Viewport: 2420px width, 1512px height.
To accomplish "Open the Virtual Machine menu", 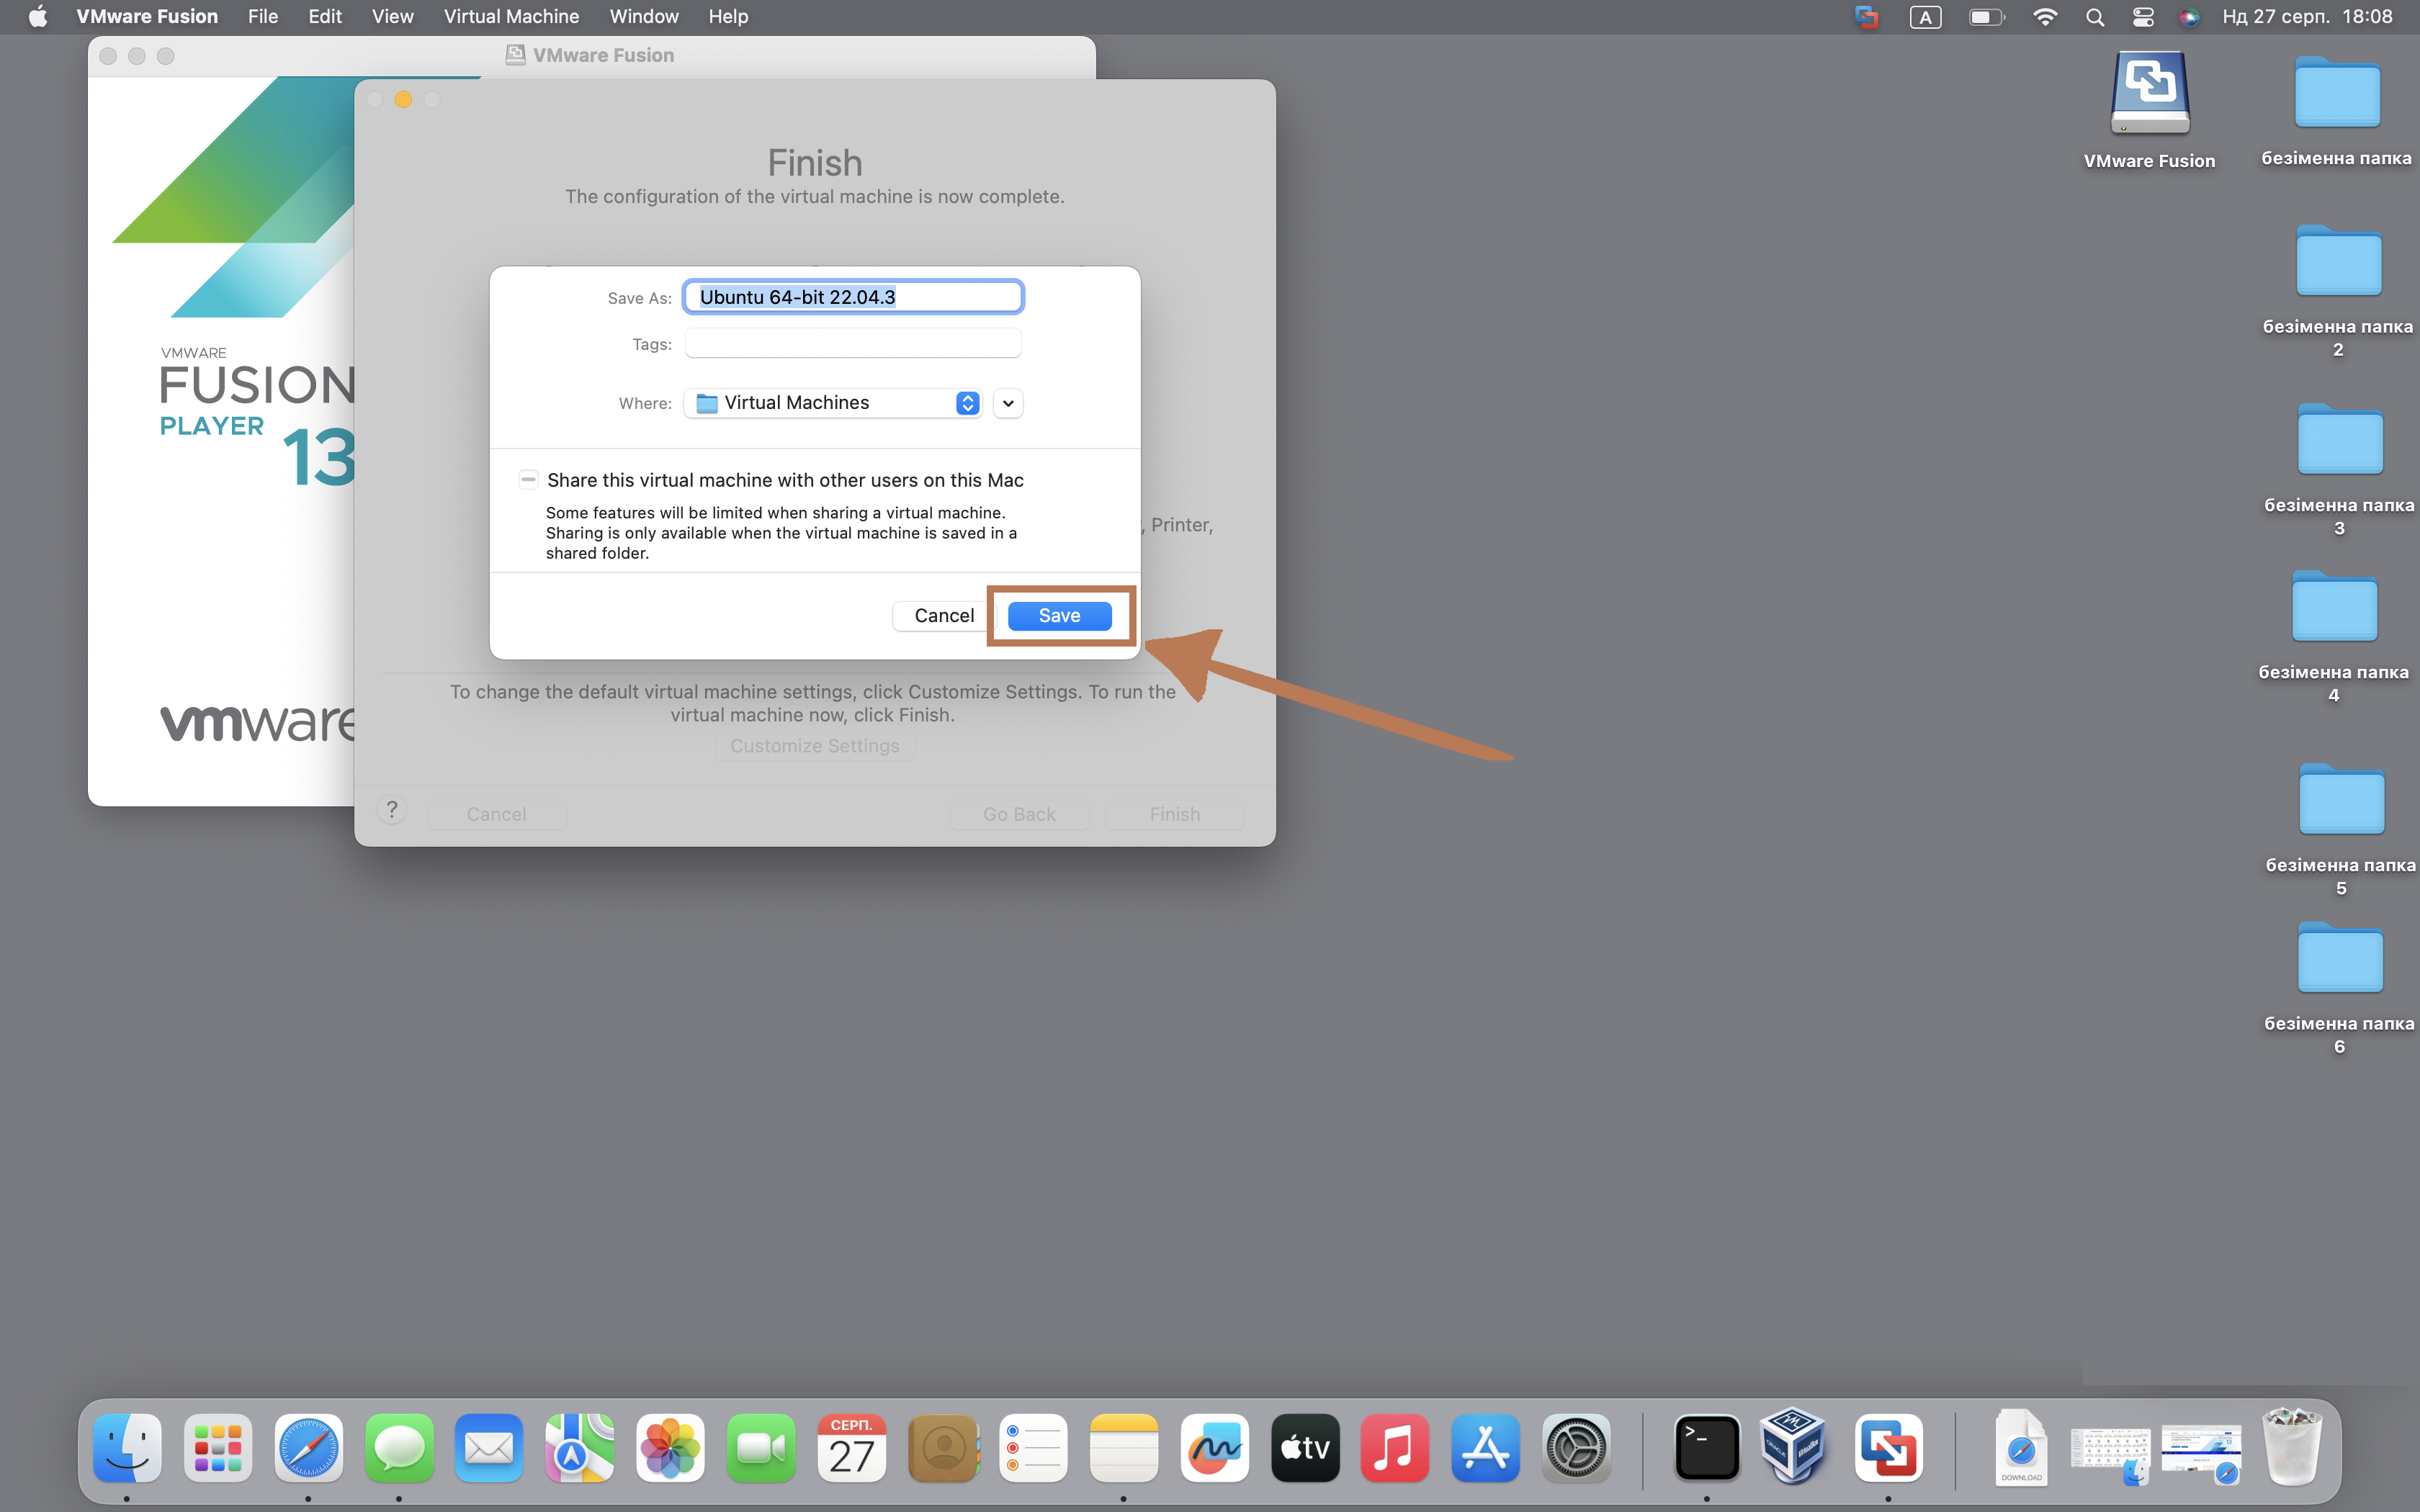I will click(511, 16).
